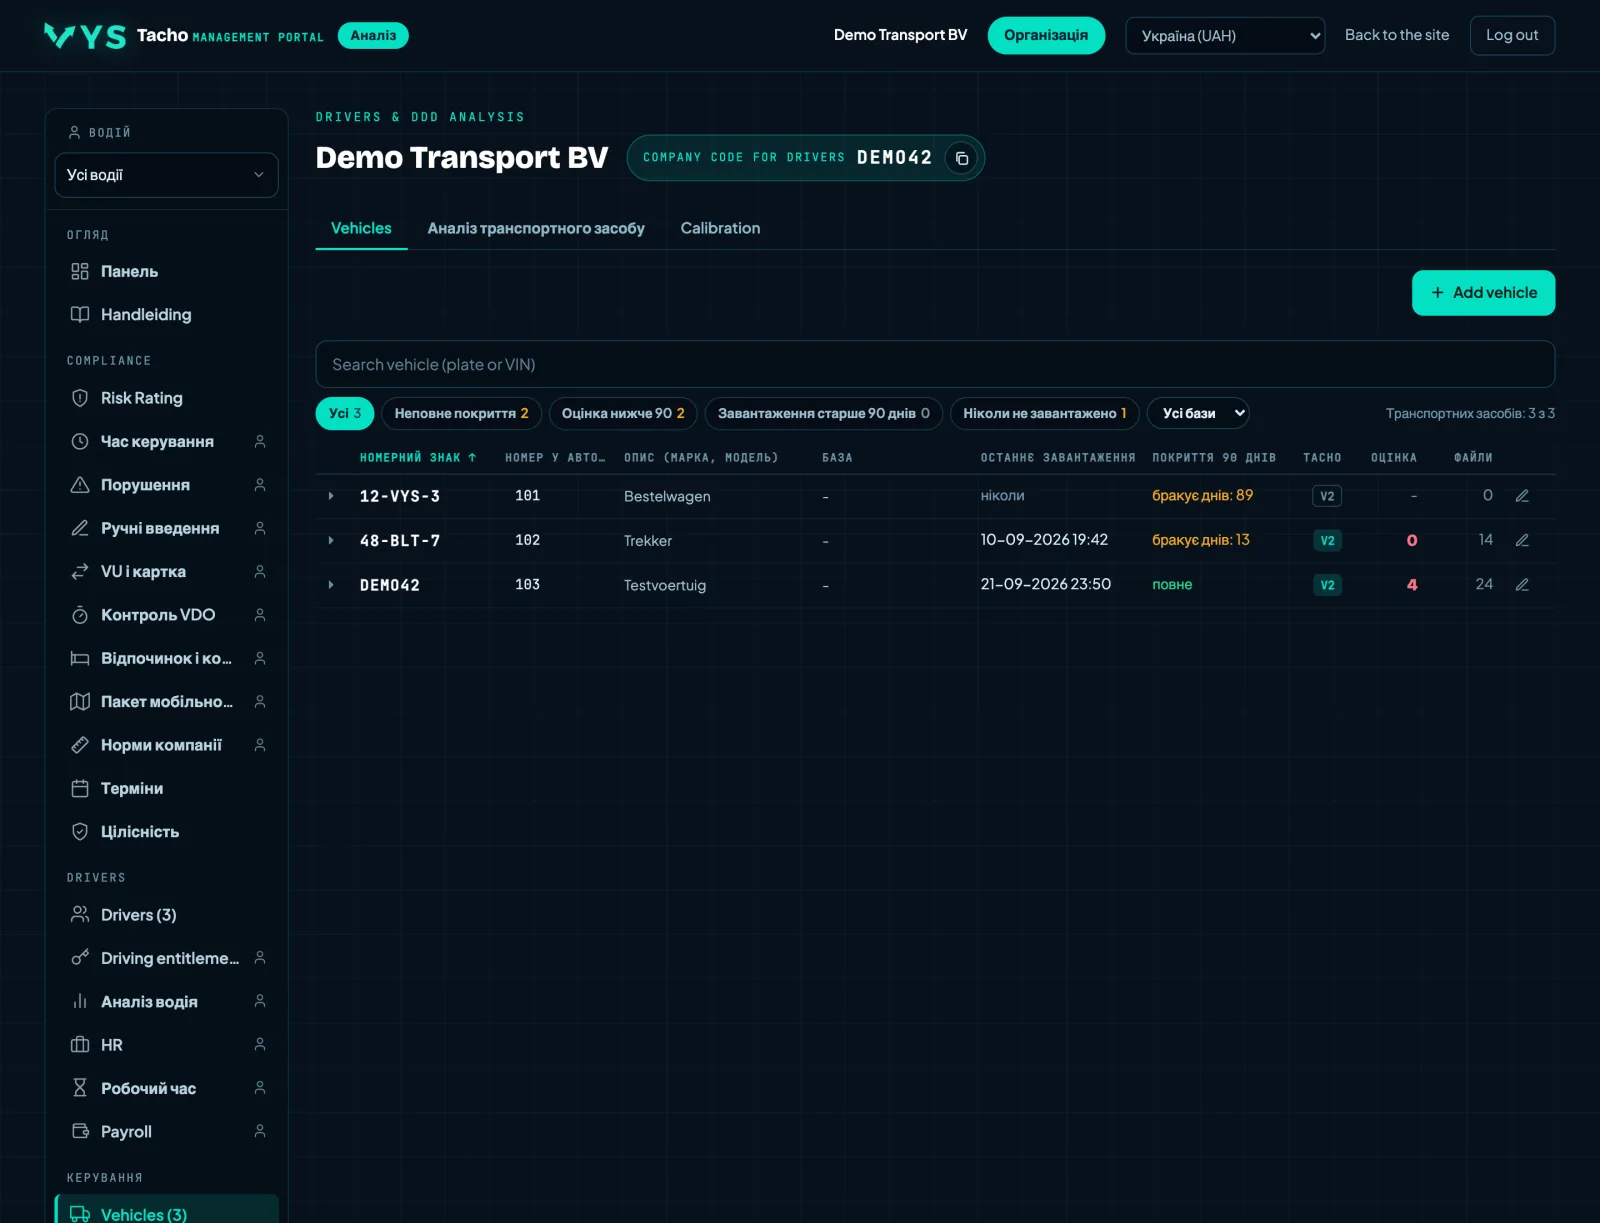Filter by Усі 3 chip
Viewport: 1600px width, 1223px height.
tap(345, 413)
